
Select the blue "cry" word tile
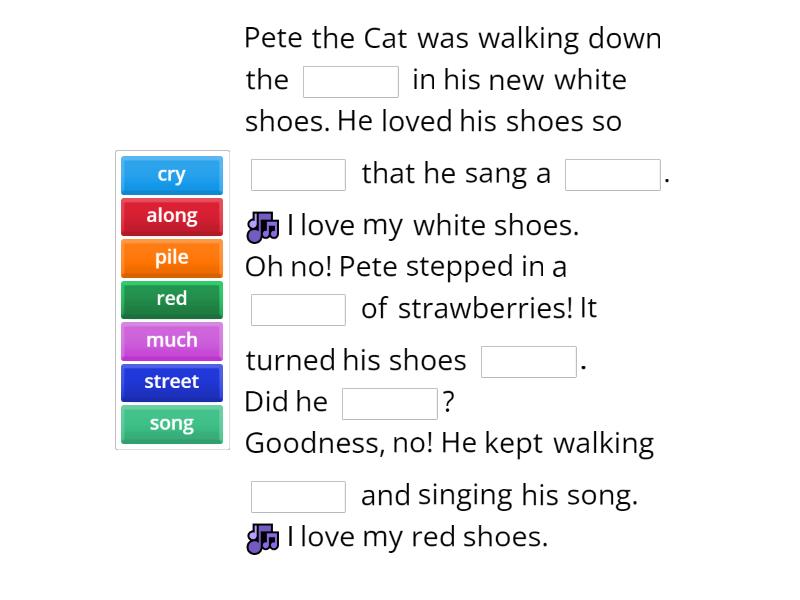(x=171, y=174)
